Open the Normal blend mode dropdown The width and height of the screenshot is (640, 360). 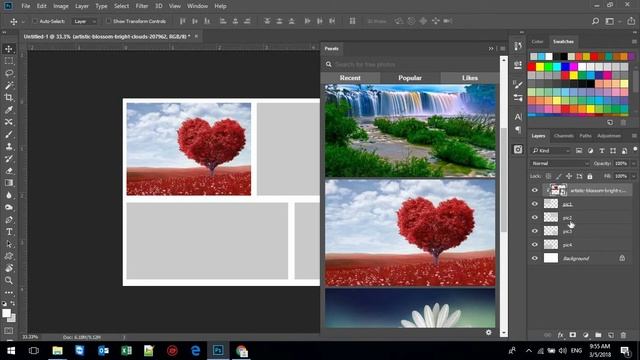pos(560,163)
